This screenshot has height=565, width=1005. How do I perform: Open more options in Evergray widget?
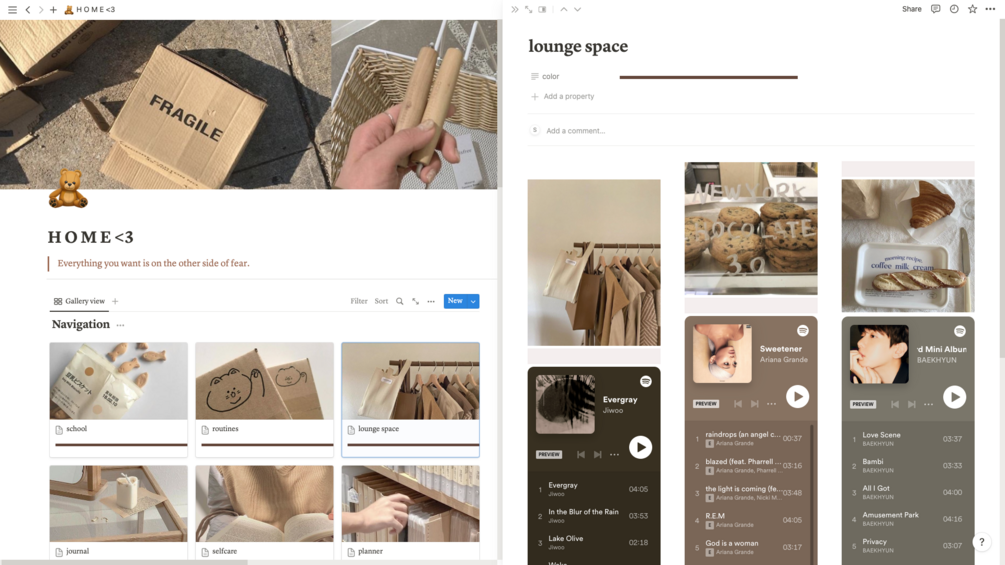pyautogui.click(x=615, y=454)
